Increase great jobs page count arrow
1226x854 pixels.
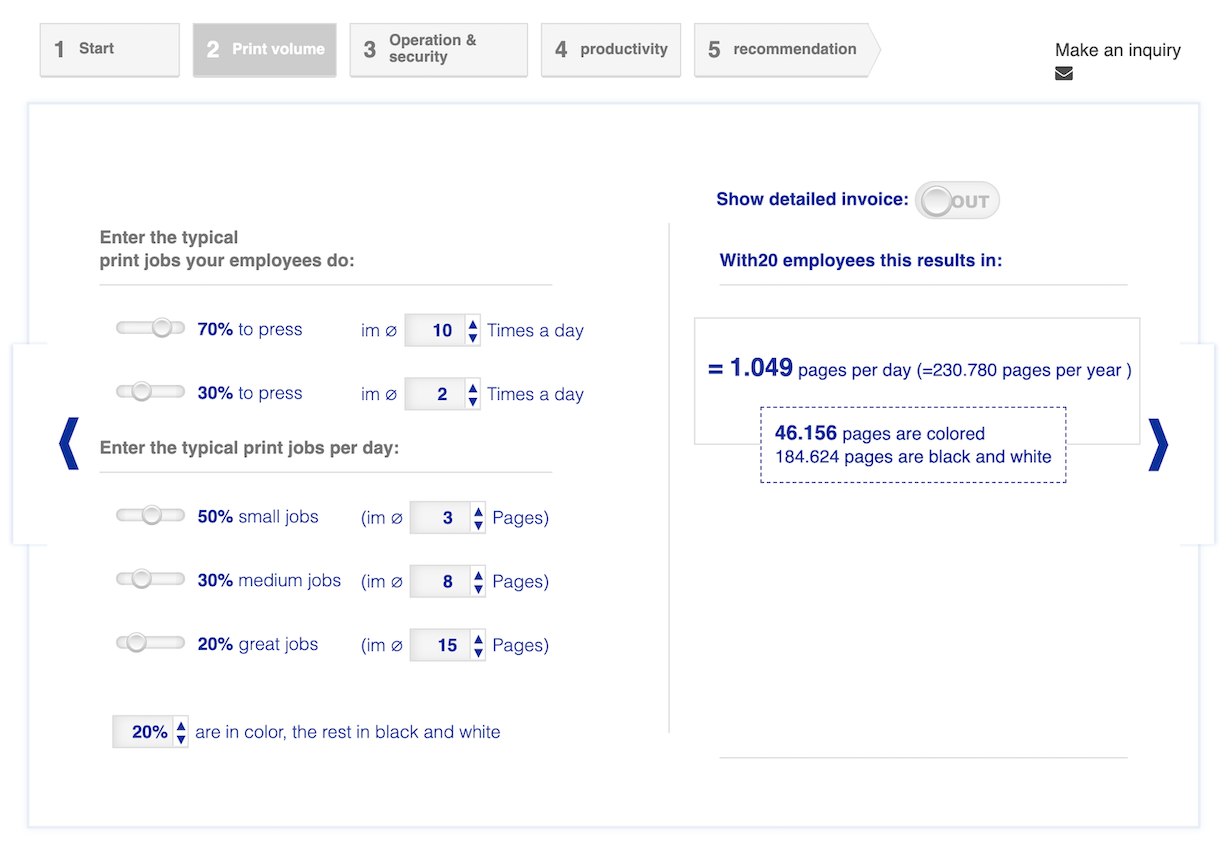[x=479, y=638]
